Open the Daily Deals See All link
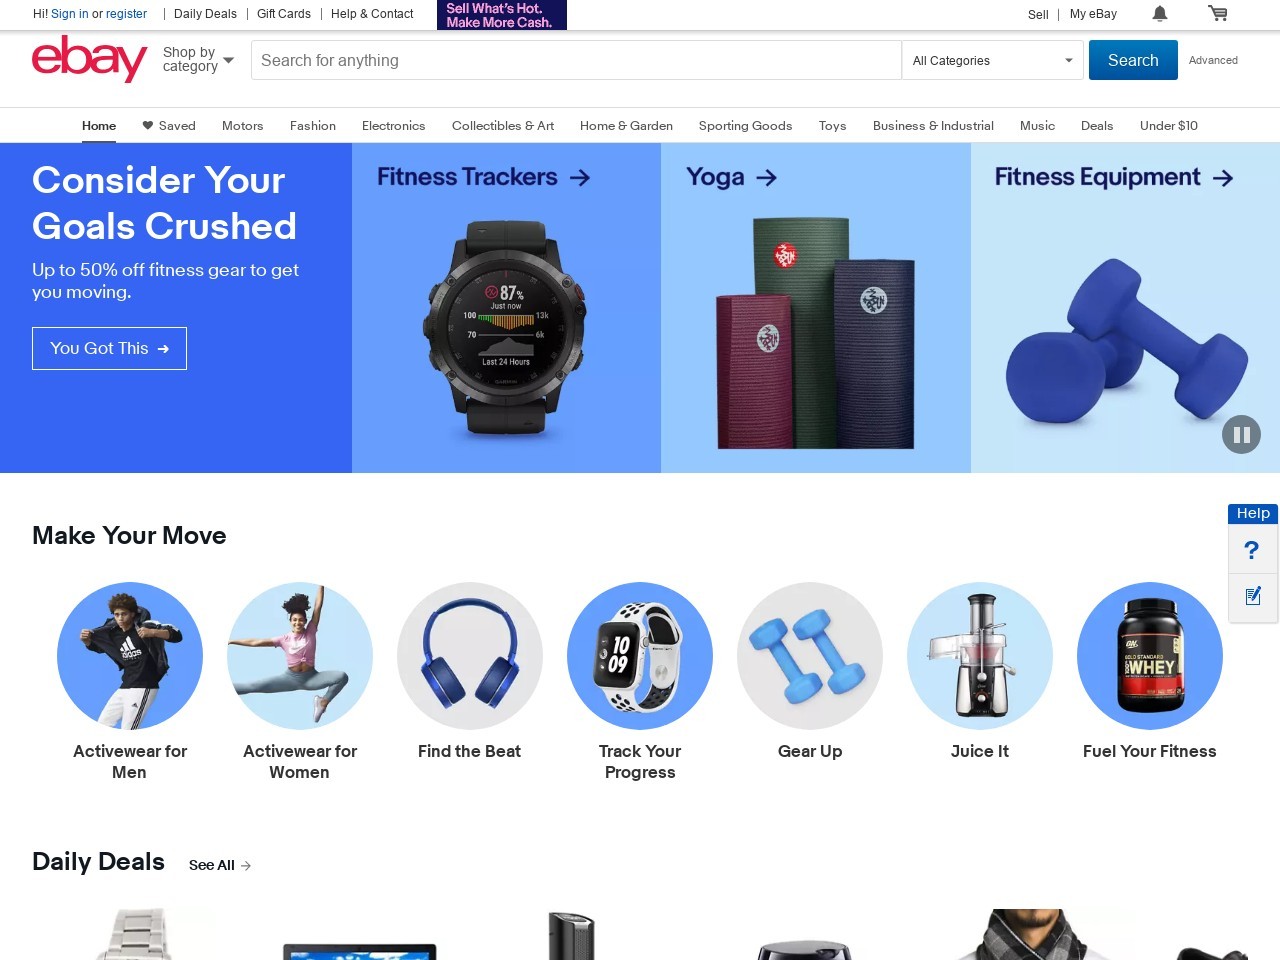 click(x=219, y=865)
